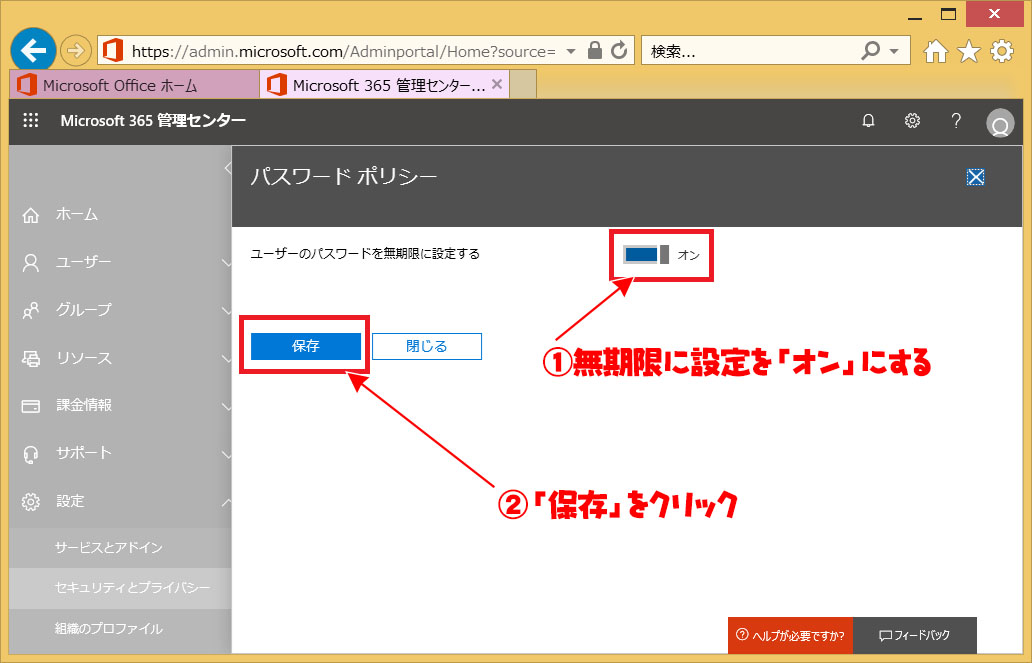The image size is (1032, 663).
Task: Click the question mark help icon
Action: tap(956, 120)
